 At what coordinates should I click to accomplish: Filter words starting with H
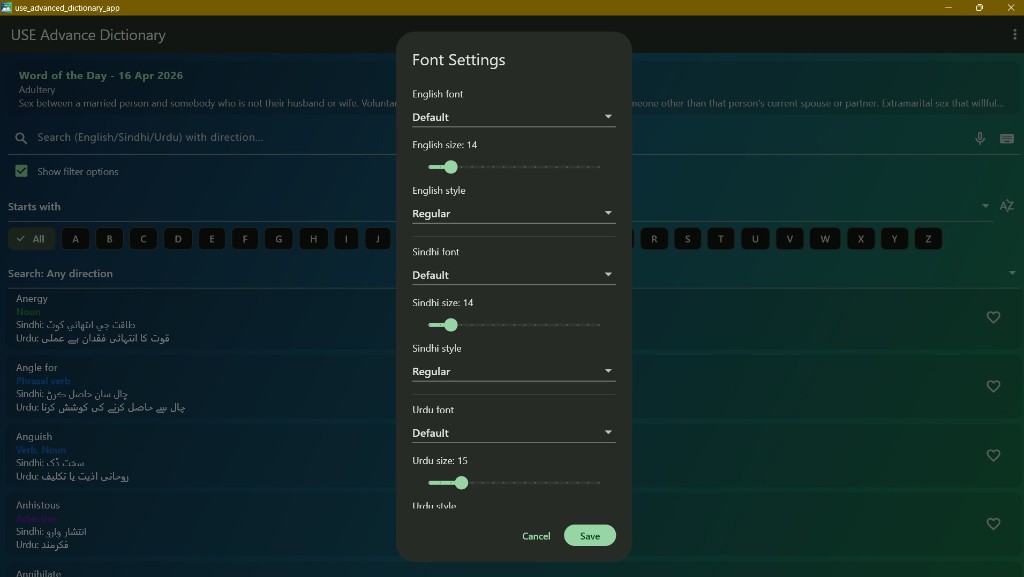(x=313, y=239)
